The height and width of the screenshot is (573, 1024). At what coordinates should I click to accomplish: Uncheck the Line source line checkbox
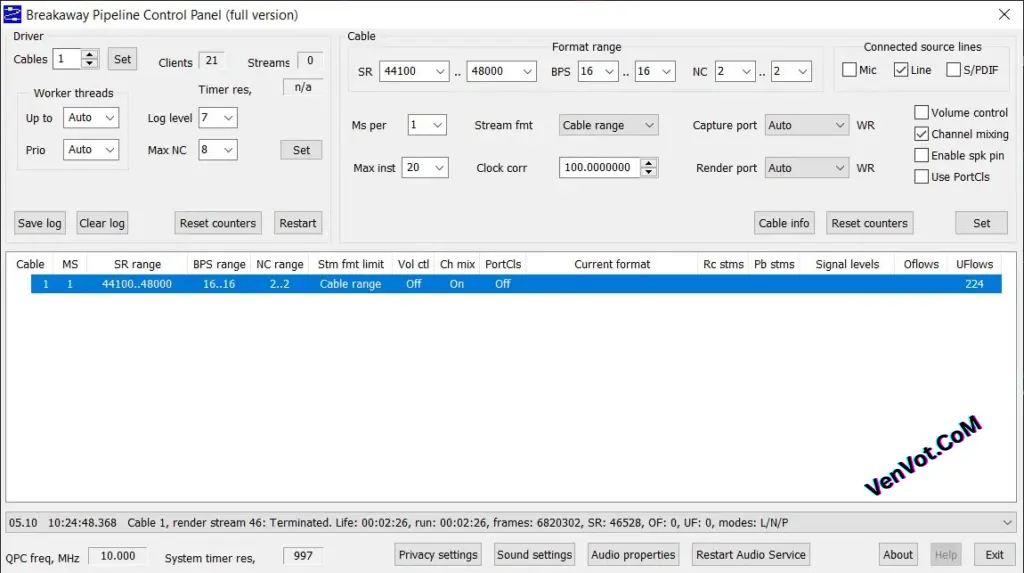[901, 70]
